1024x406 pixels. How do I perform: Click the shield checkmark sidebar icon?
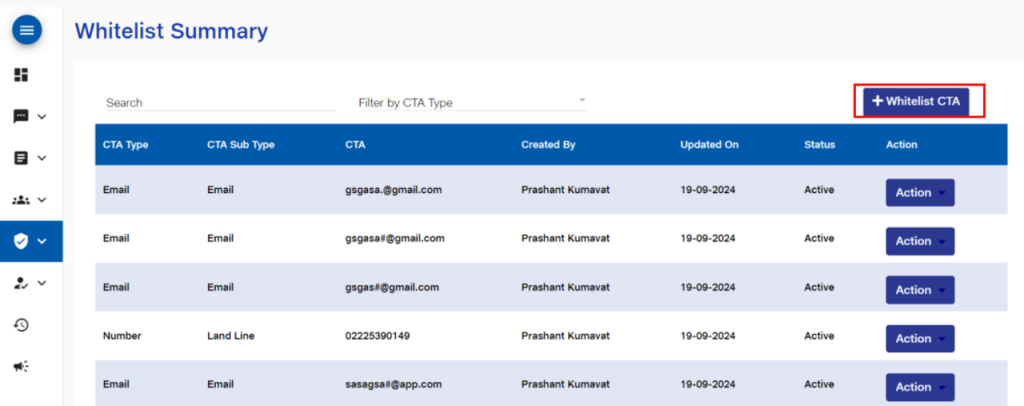(x=21, y=241)
